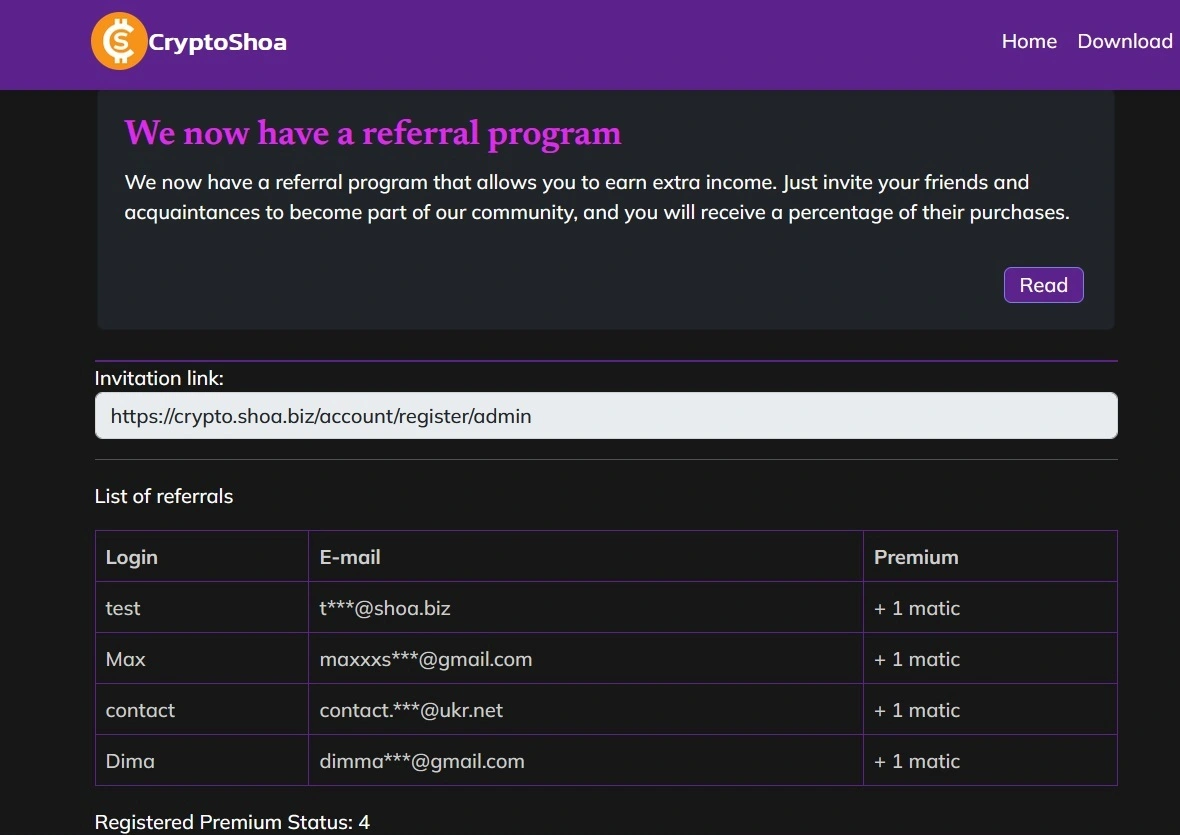1180x835 pixels.
Task: Select the invitation link input field
Action: click(x=606, y=415)
